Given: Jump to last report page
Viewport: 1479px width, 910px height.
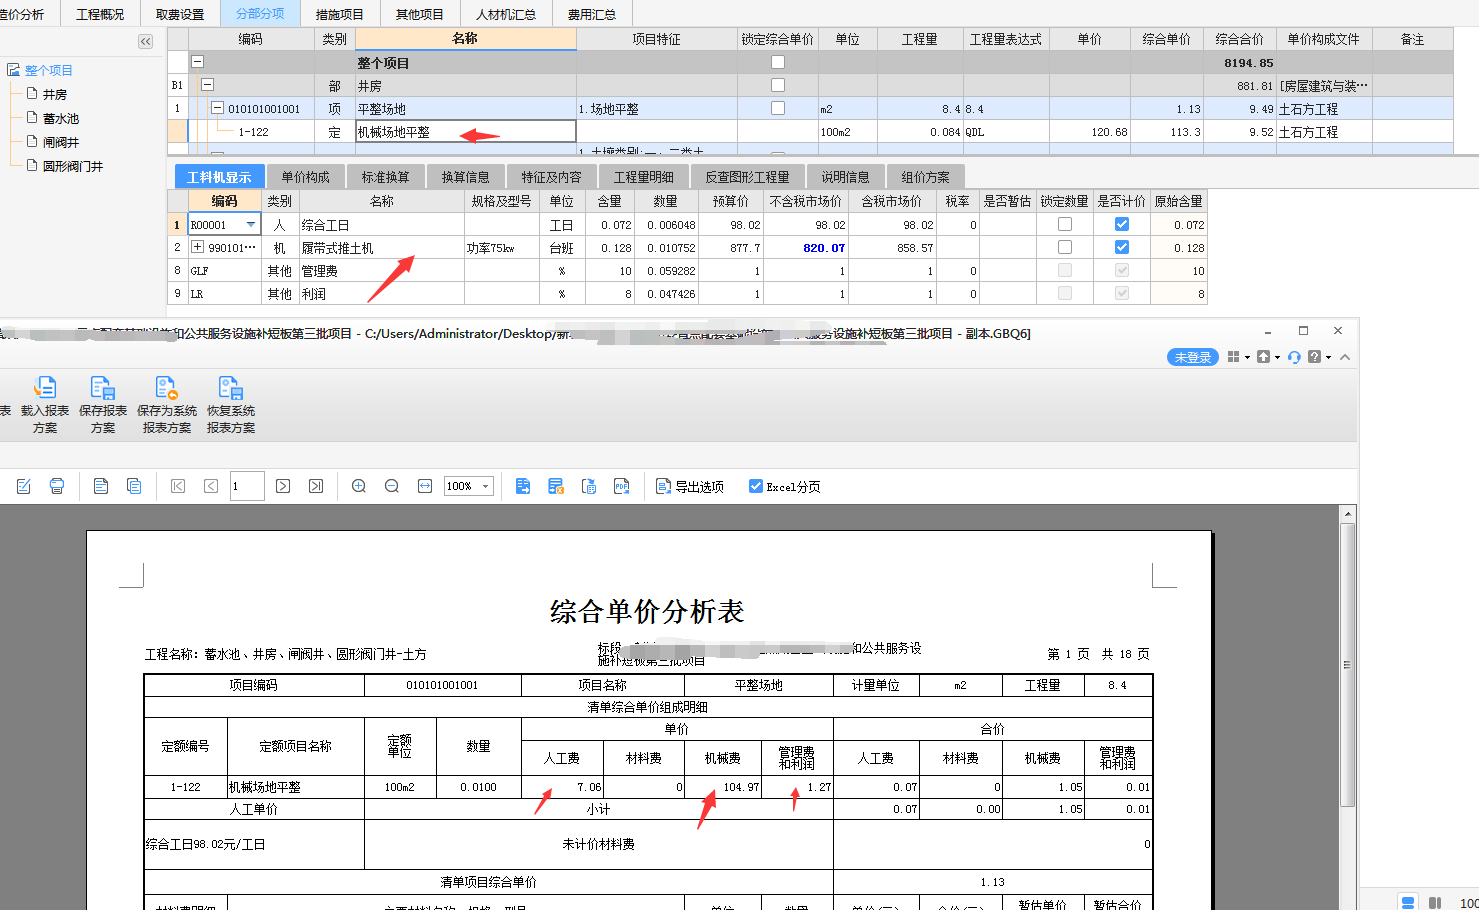Looking at the screenshot, I should 316,486.
